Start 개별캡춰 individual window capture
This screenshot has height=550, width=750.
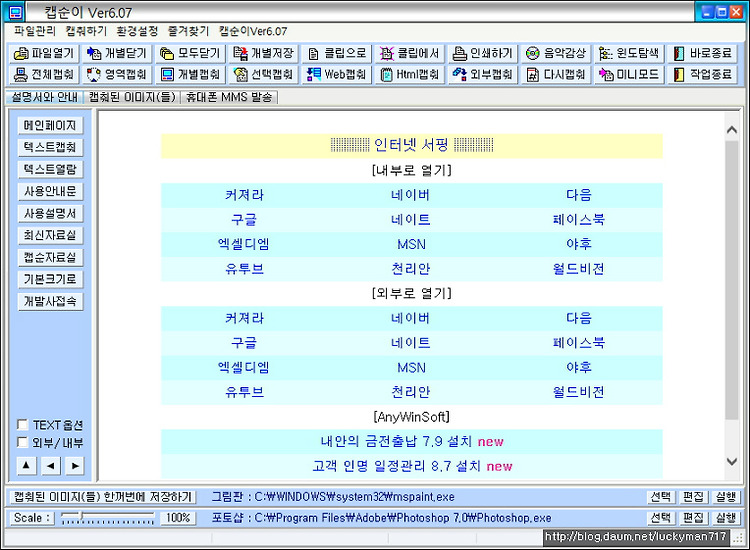tap(190, 74)
